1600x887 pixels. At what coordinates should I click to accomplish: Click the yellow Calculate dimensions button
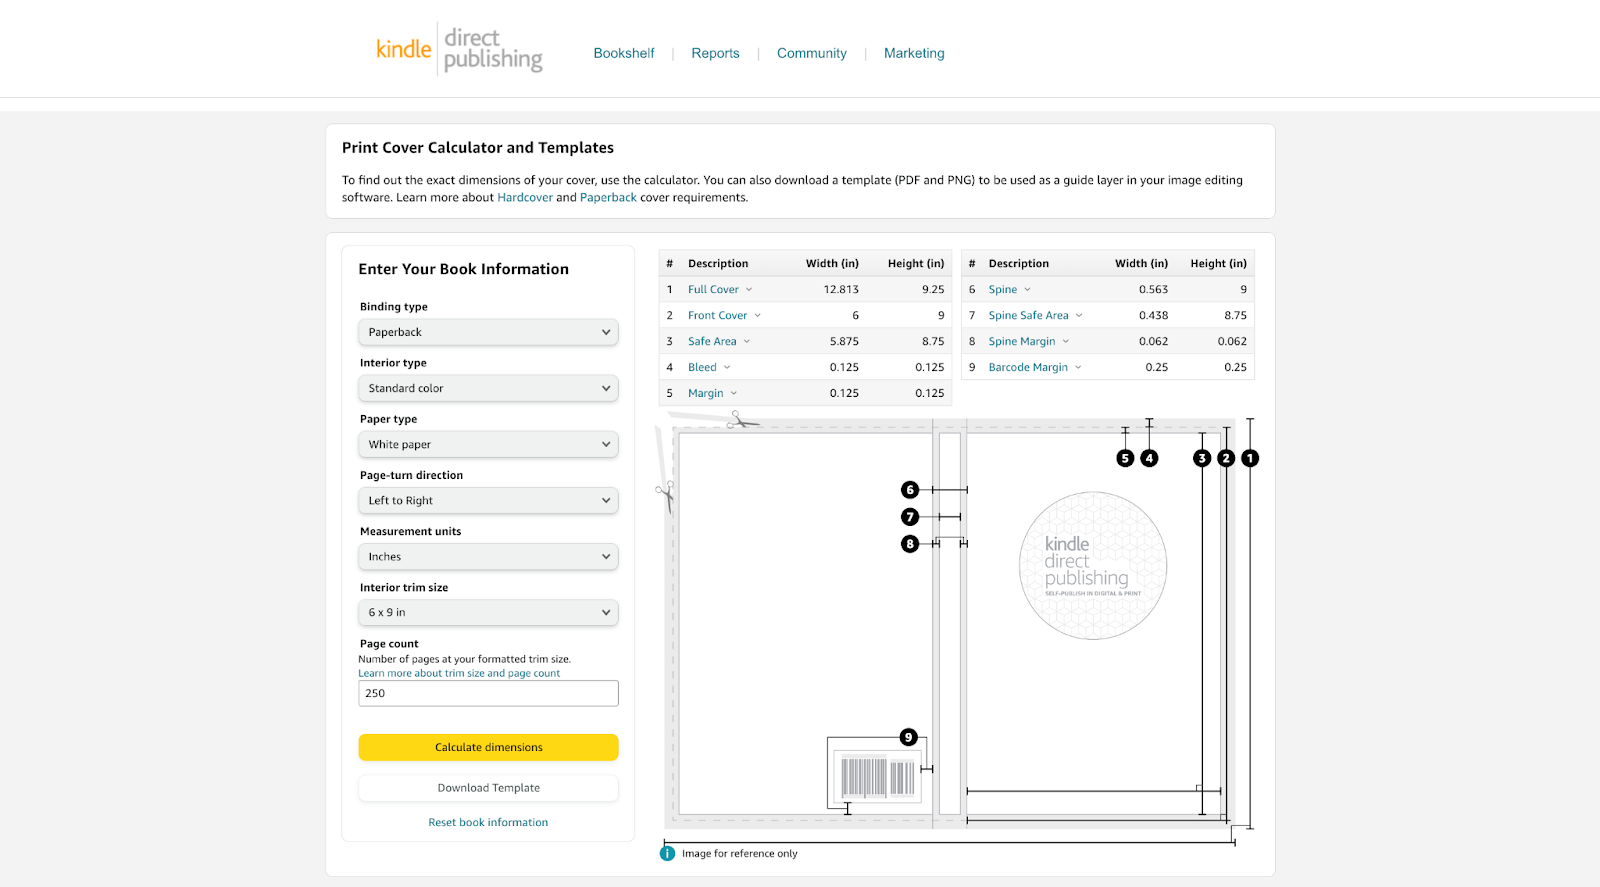488,747
